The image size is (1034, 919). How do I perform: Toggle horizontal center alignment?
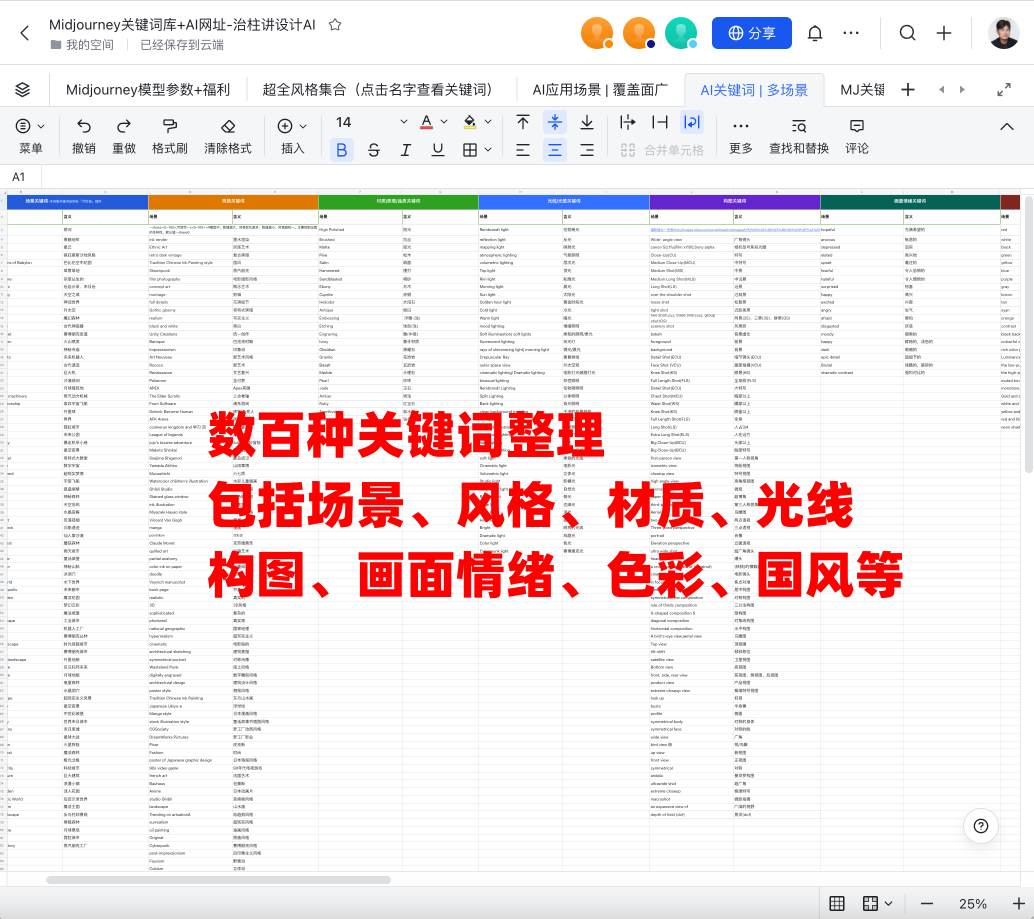point(555,150)
